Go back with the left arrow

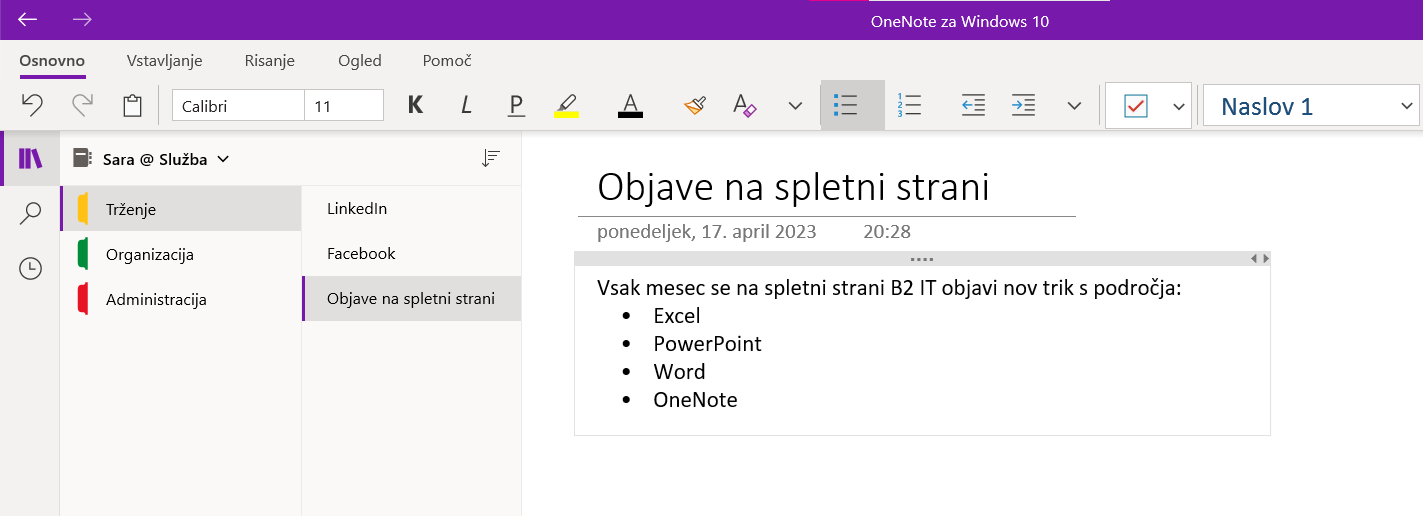tap(28, 19)
